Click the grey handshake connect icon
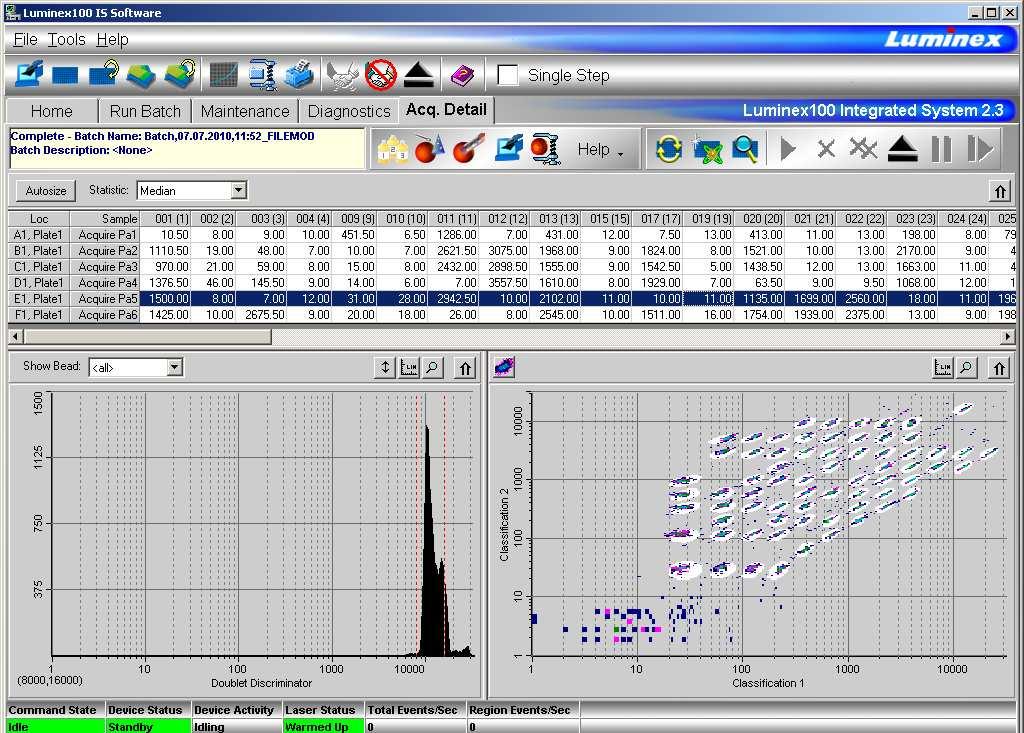The width and height of the screenshot is (1024, 733). coord(342,75)
